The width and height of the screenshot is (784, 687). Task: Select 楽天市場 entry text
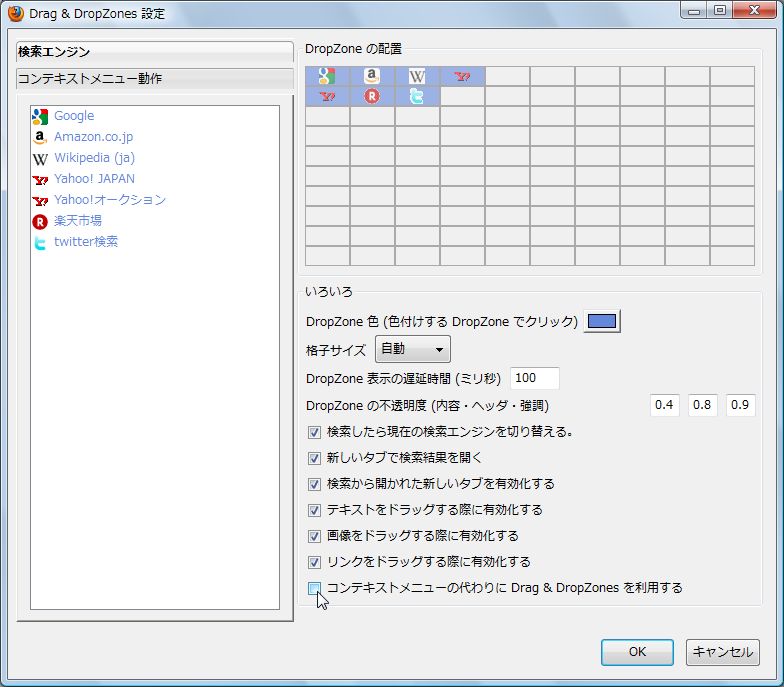pyautogui.click(x=78, y=220)
